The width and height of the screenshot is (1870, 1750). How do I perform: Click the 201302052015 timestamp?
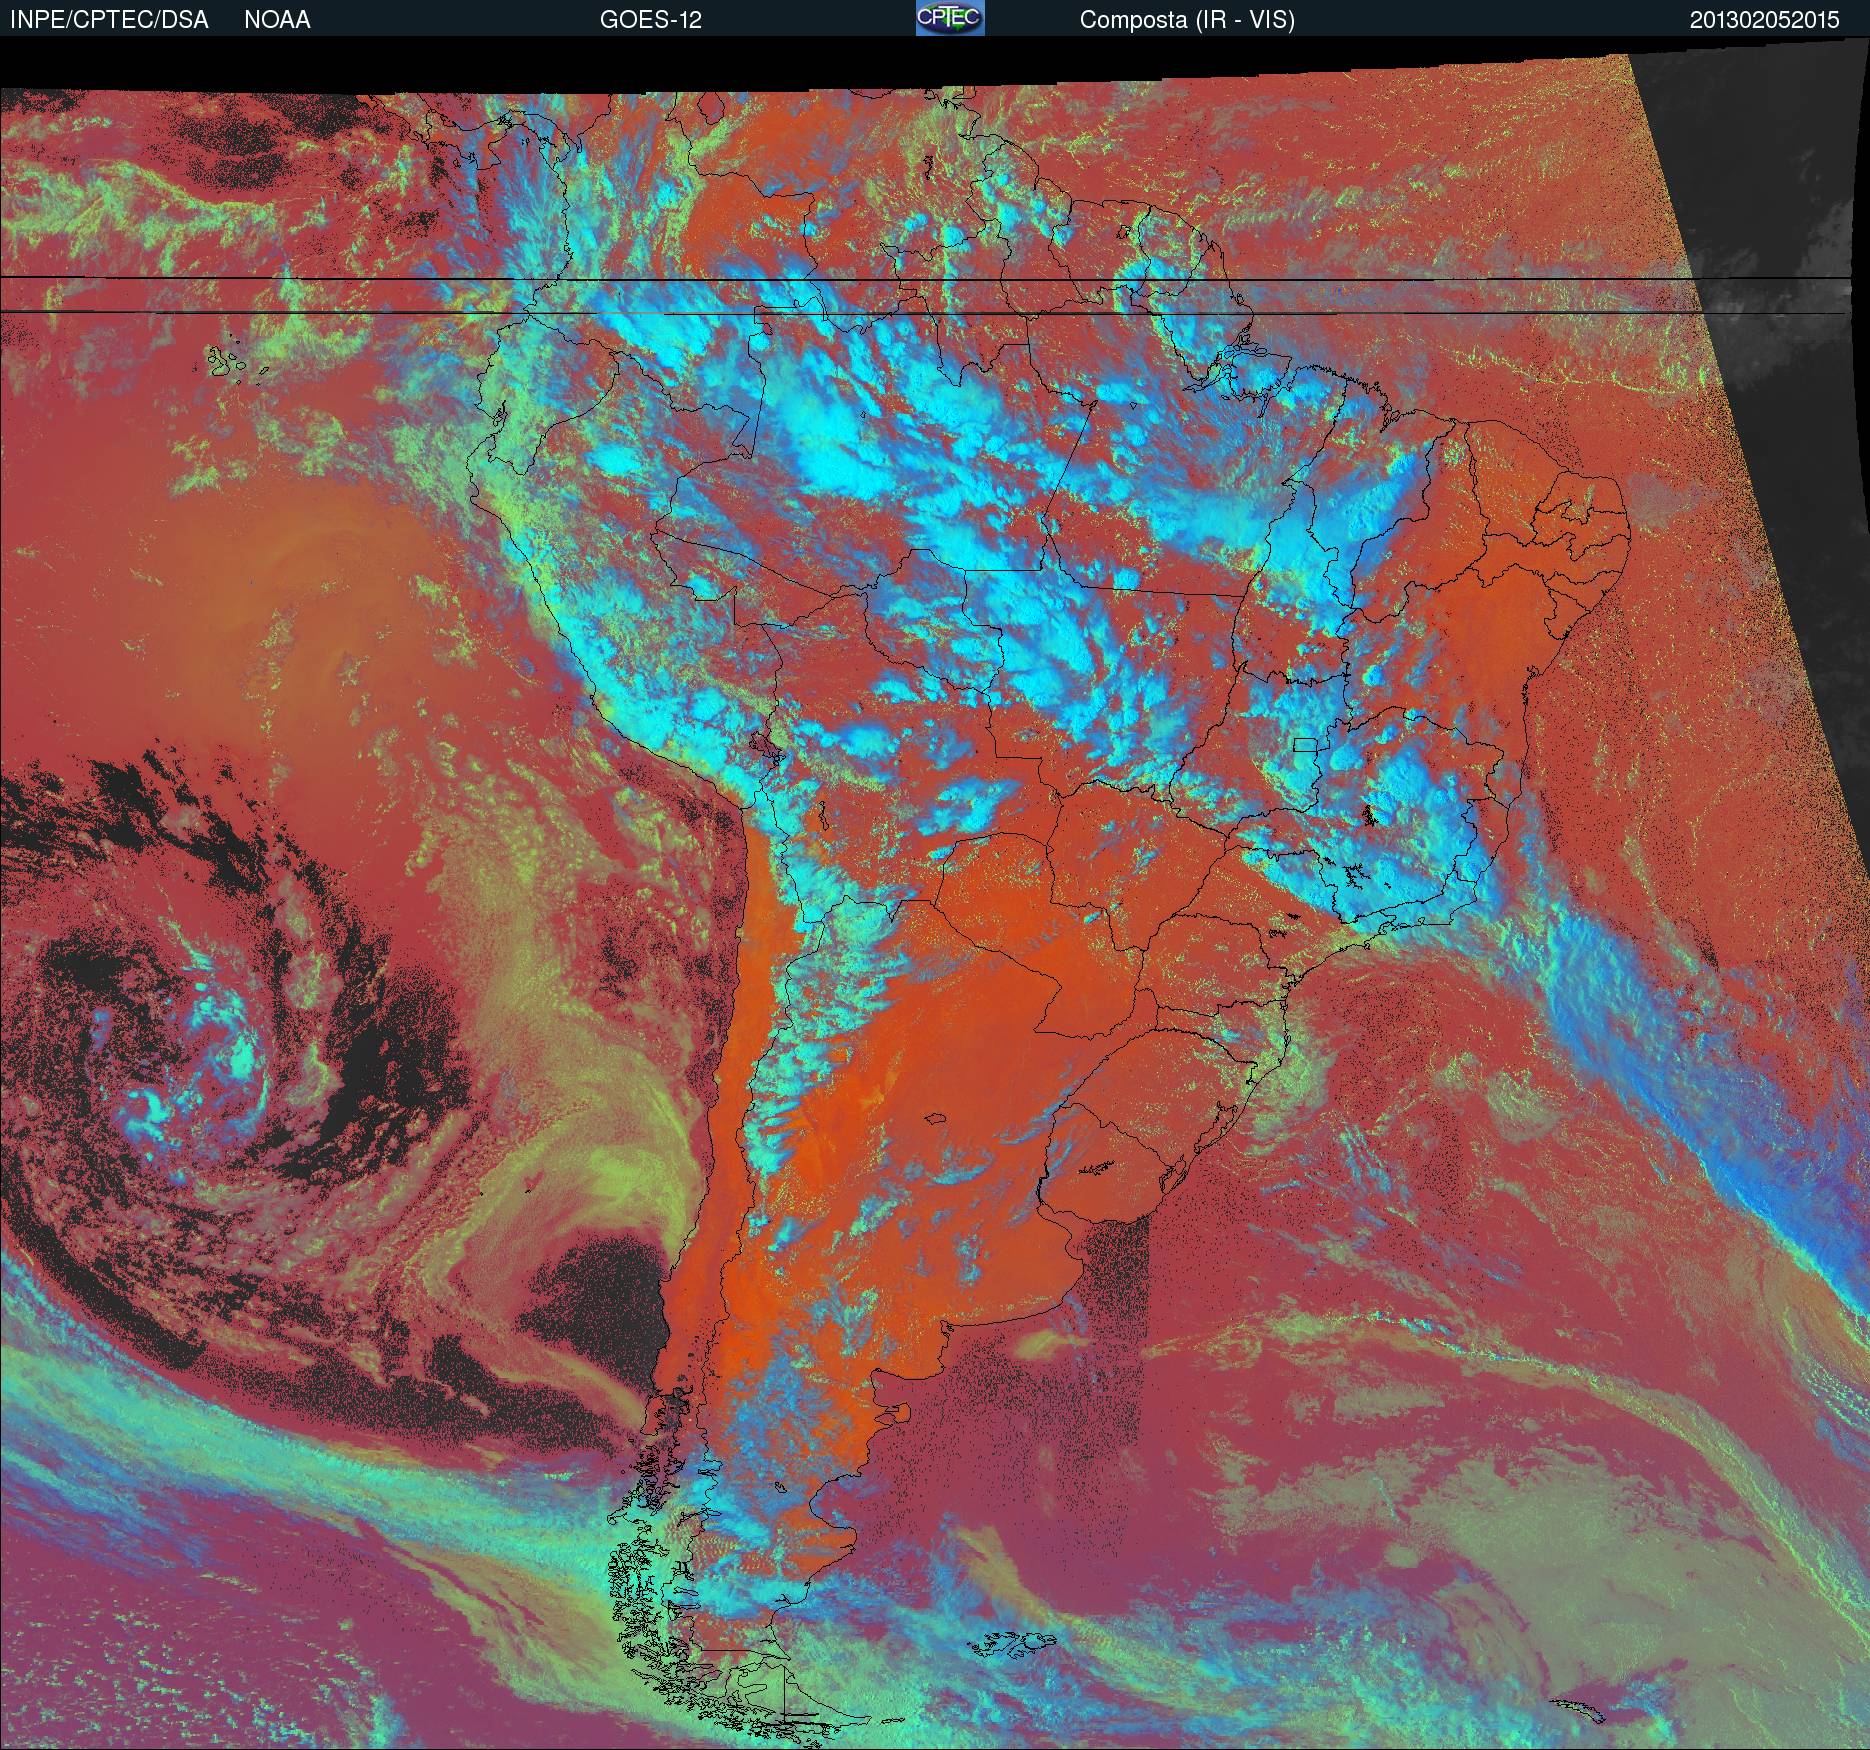(x=1764, y=20)
